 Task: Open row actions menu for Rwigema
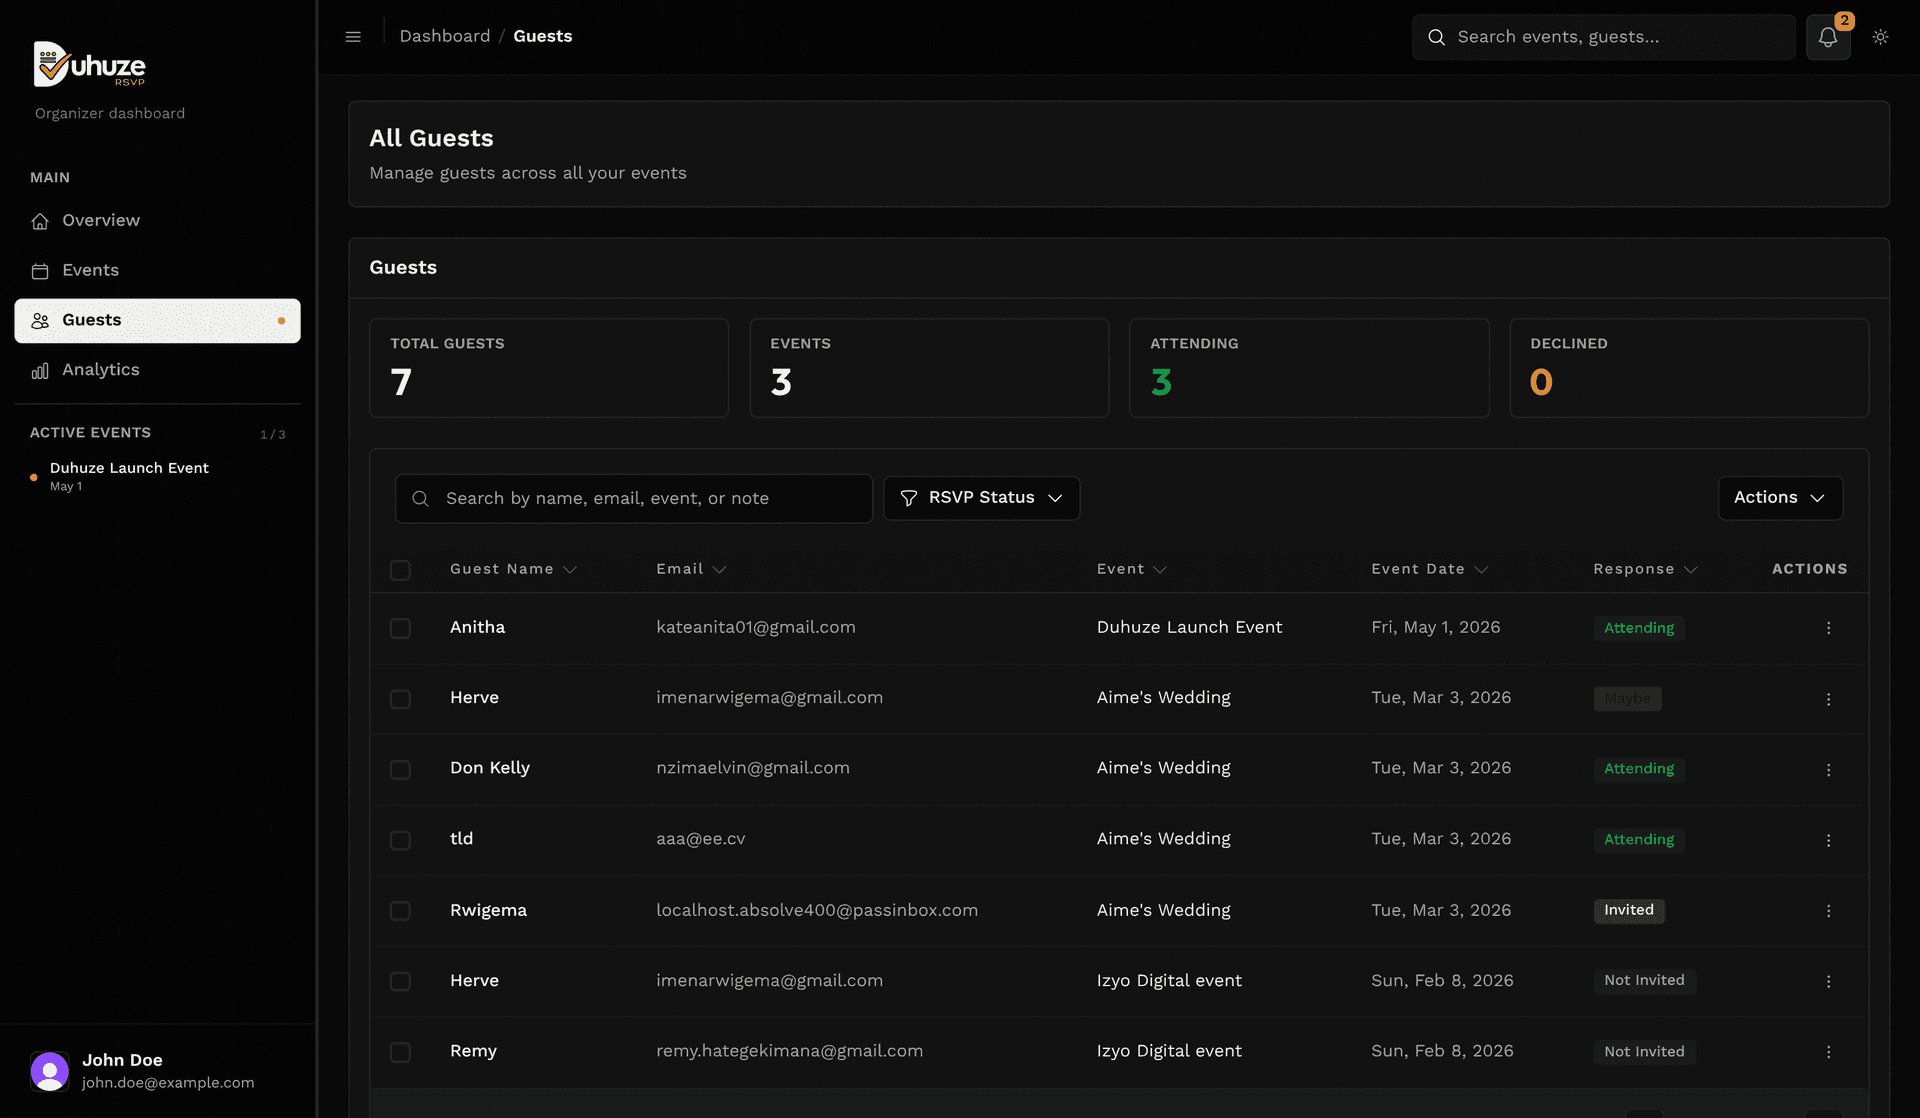tap(1828, 911)
